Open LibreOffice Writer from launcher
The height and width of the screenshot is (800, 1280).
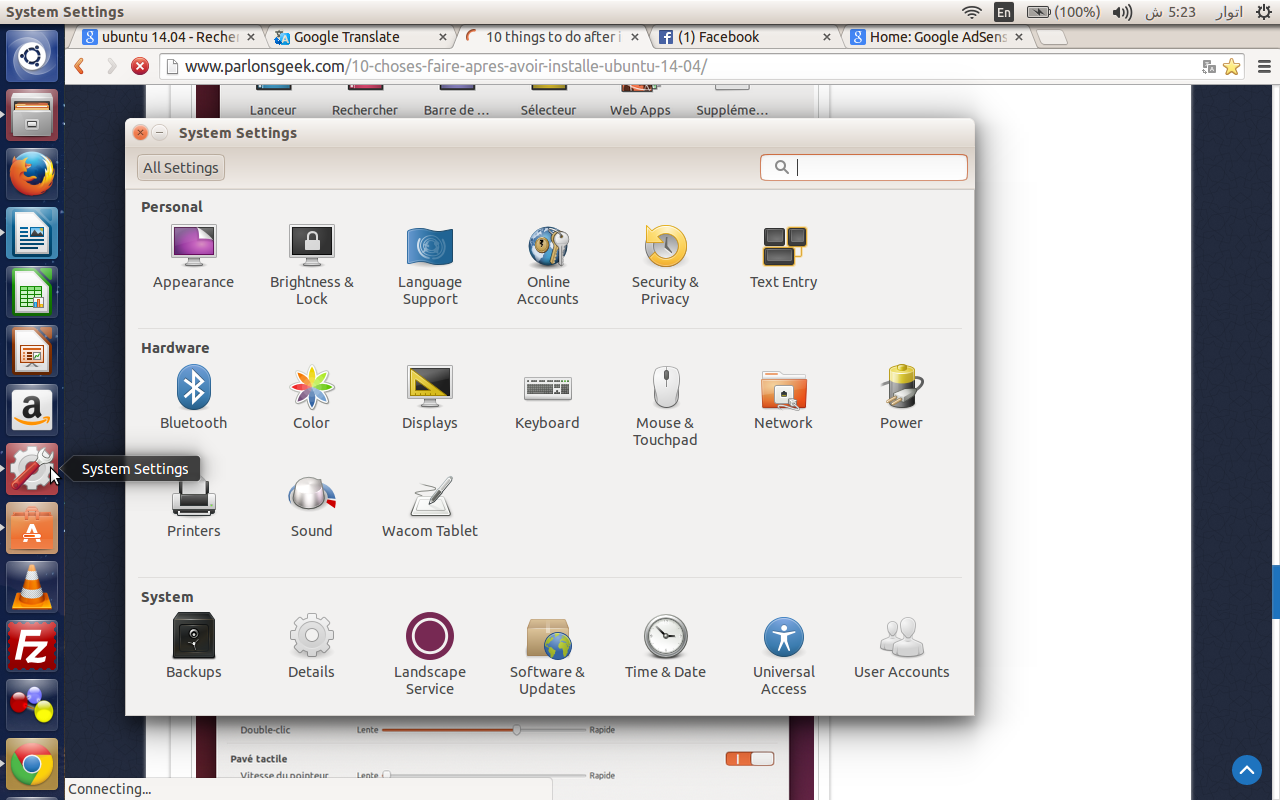tap(32, 233)
